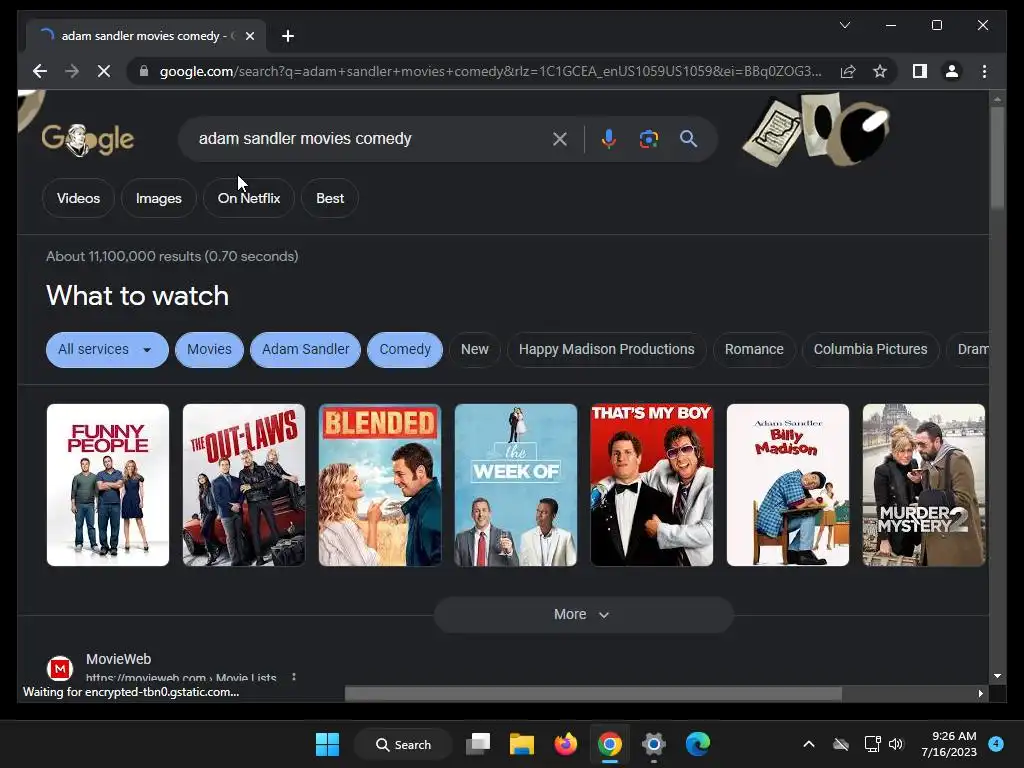Open the Windows Start menu

click(327, 744)
